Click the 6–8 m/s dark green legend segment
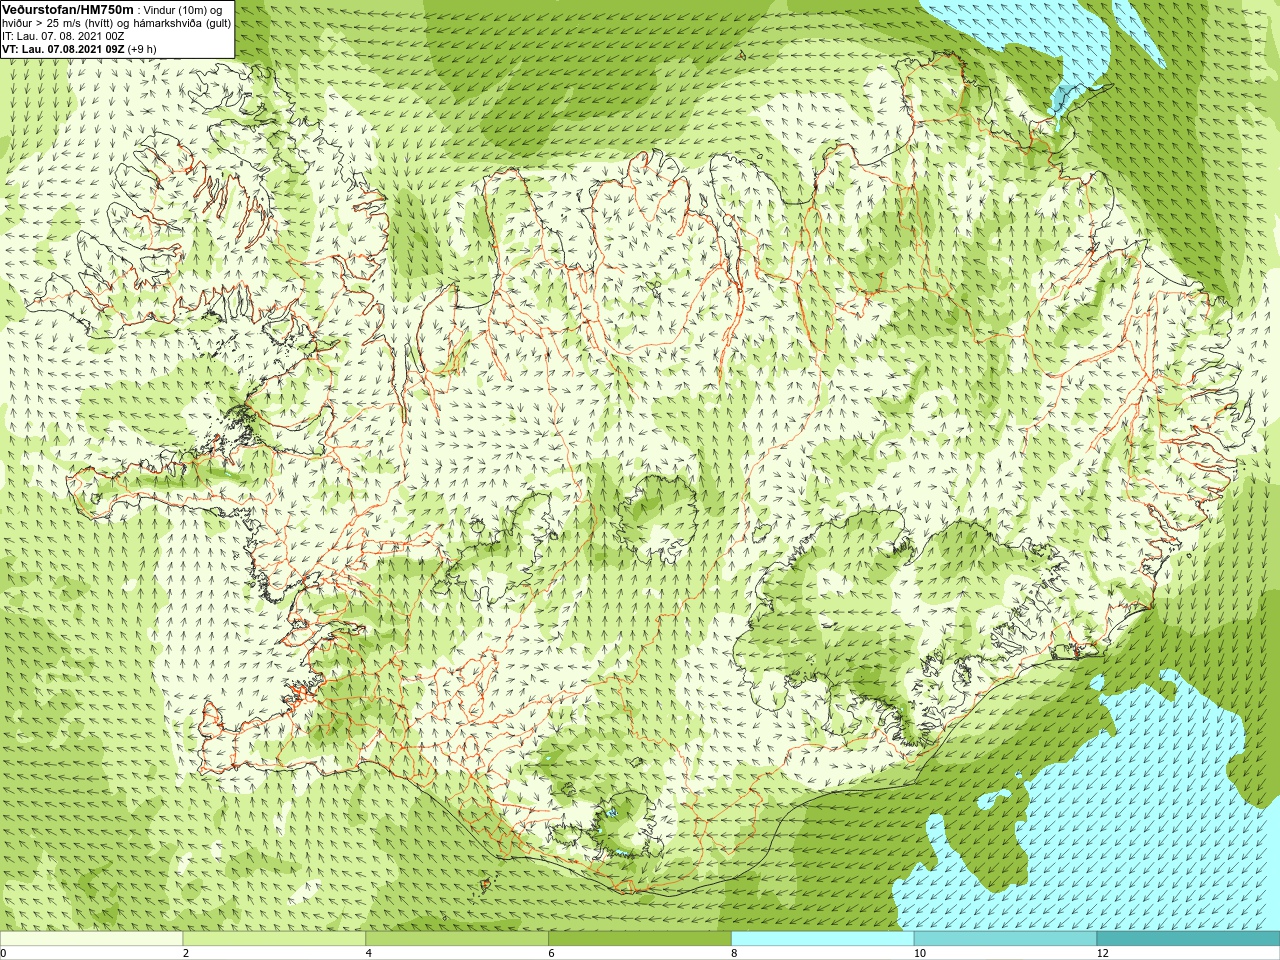This screenshot has width=1280, height=960. tap(640, 939)
